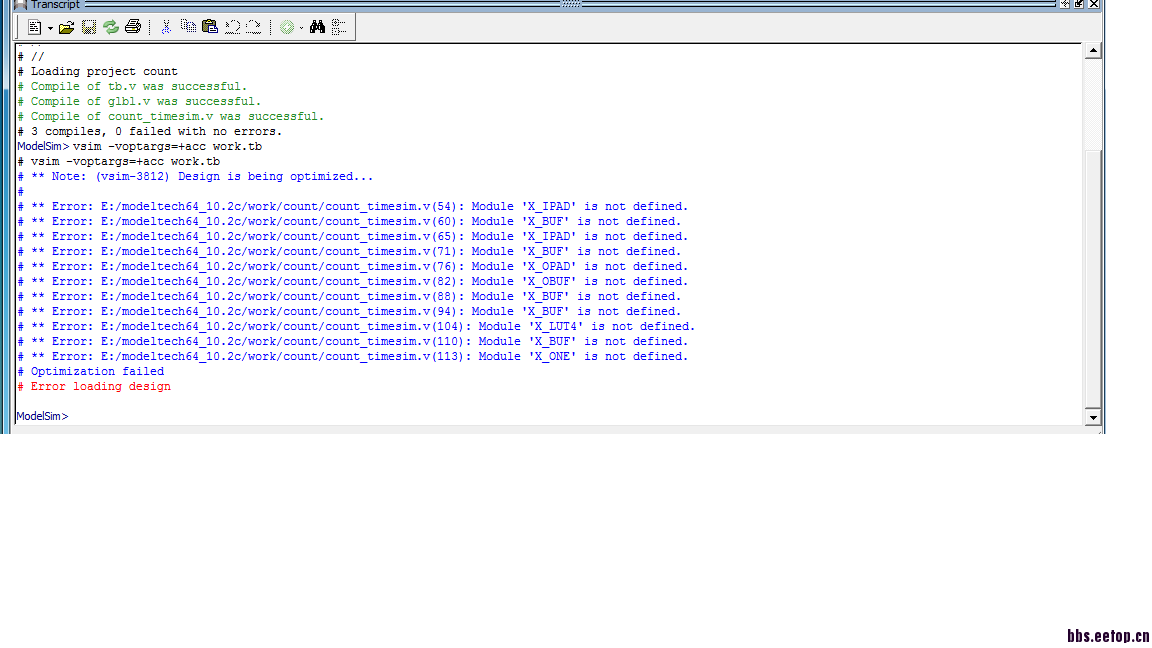1152x648 pixels.
Task: Click 'Compile of glbl.v was successful.' line
Action: (140, 101)
